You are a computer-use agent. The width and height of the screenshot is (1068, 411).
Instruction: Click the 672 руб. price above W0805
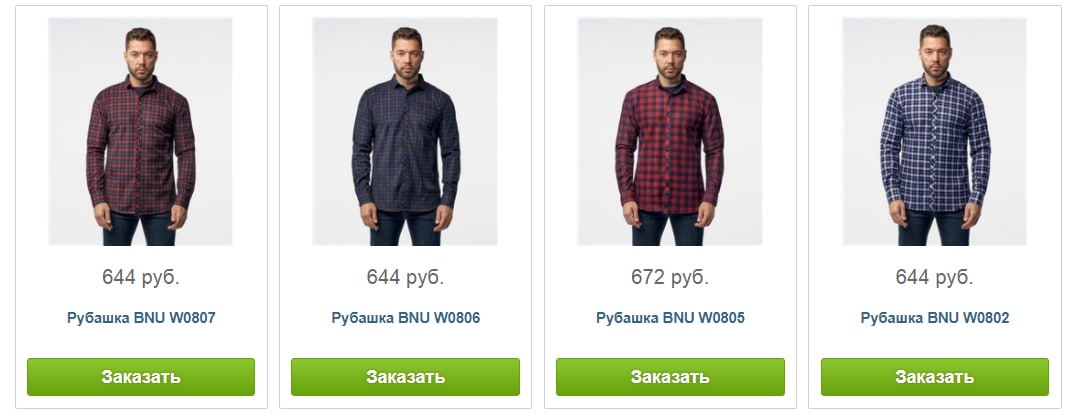coord(670,277)
